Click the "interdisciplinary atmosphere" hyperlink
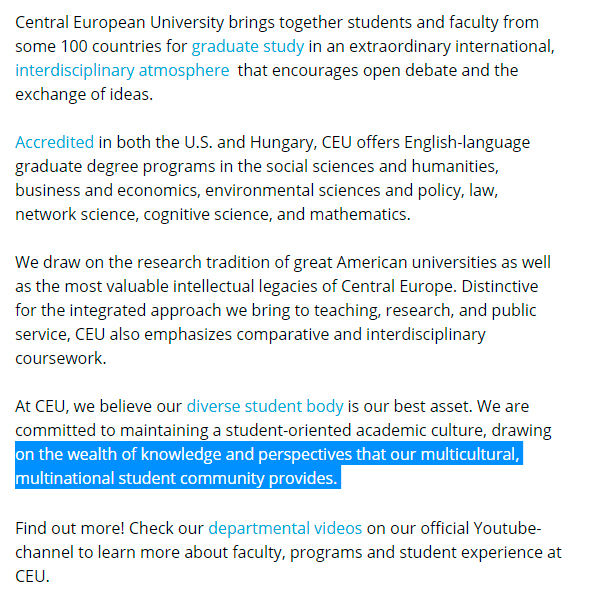This screenshot has width=616, height=602. pyautogui.click(x=122, y=70)
